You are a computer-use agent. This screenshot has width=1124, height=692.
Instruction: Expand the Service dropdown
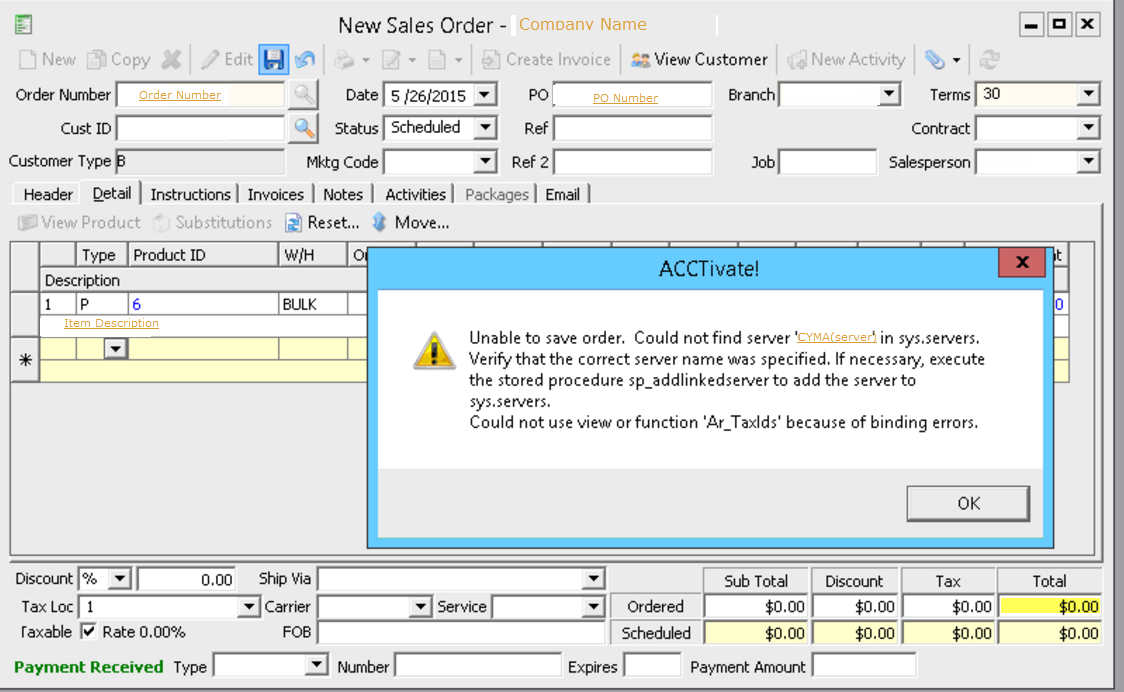594,607
